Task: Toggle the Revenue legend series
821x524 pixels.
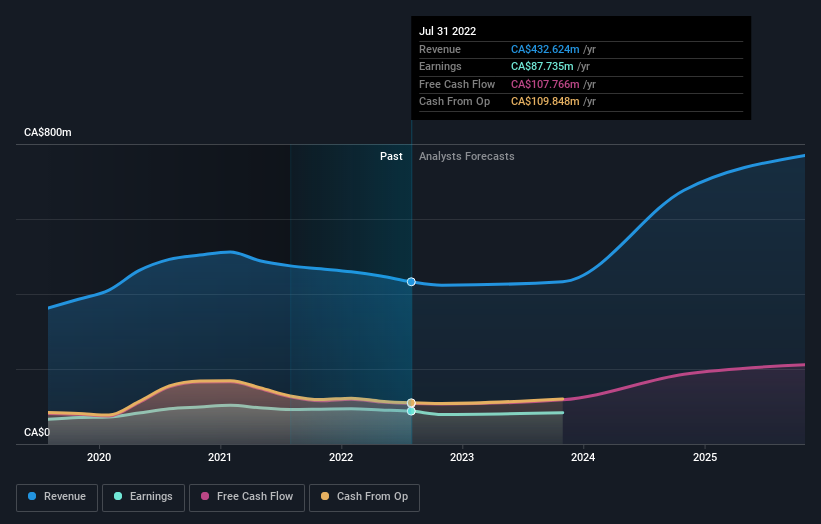Action: (57, 497)
